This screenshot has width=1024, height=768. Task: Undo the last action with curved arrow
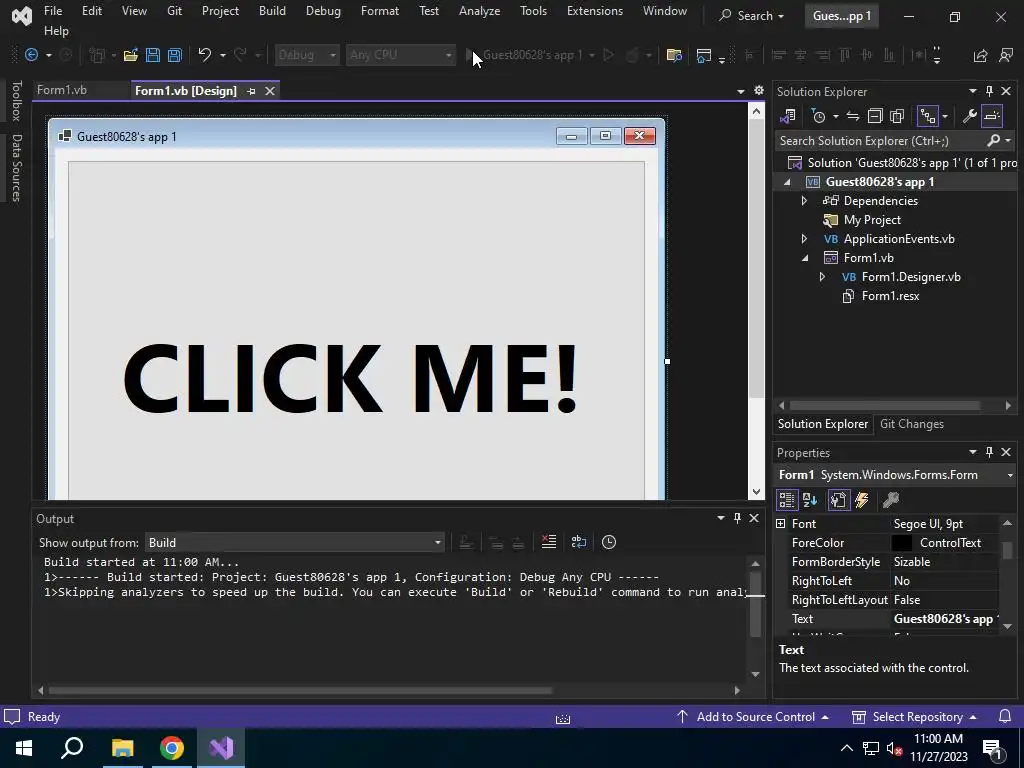pyautogui.click(x=204, y=55)
